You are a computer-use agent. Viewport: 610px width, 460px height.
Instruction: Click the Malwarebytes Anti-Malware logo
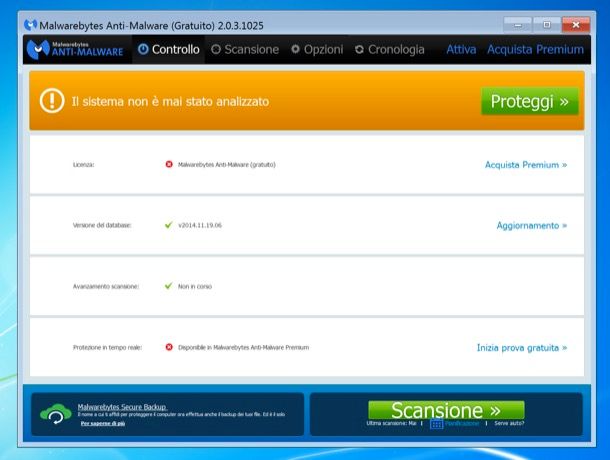(75, 49)
